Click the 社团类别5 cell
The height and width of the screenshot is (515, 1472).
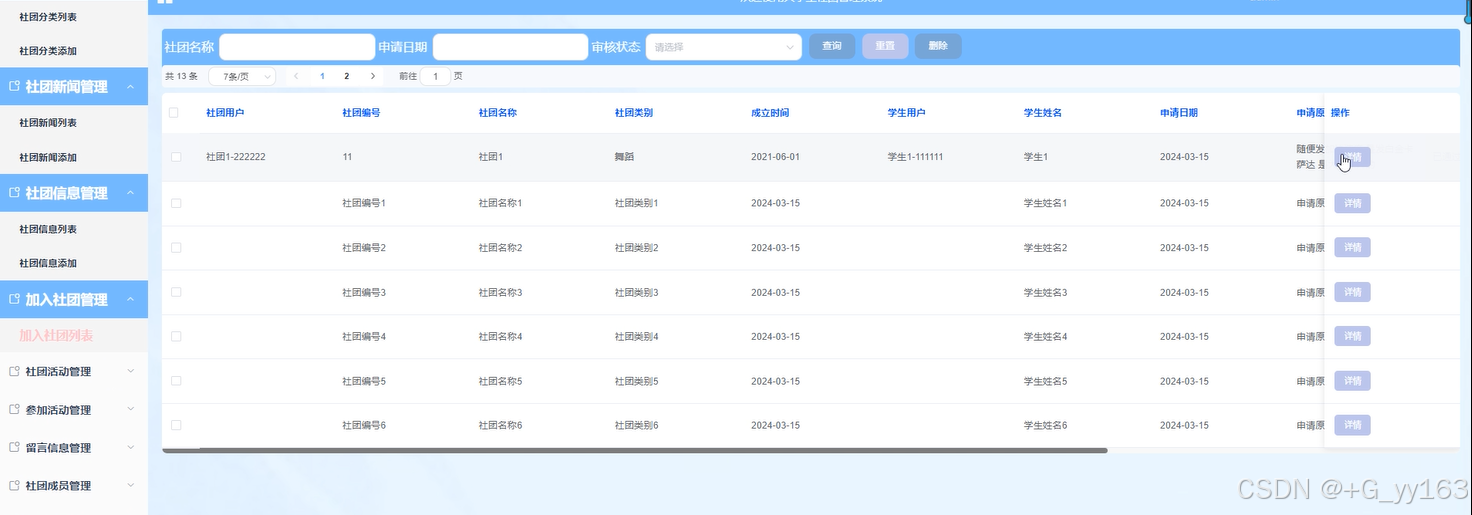[x=637, y=381]
